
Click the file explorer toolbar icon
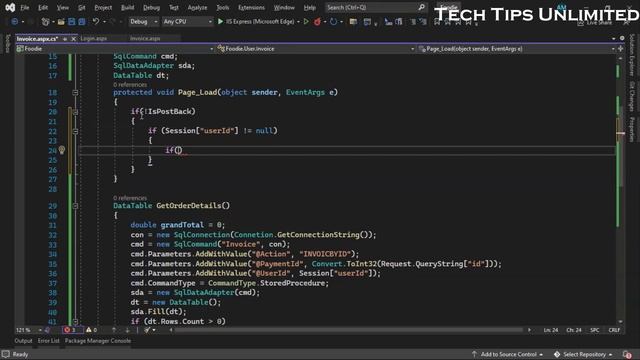pos(353,22)
